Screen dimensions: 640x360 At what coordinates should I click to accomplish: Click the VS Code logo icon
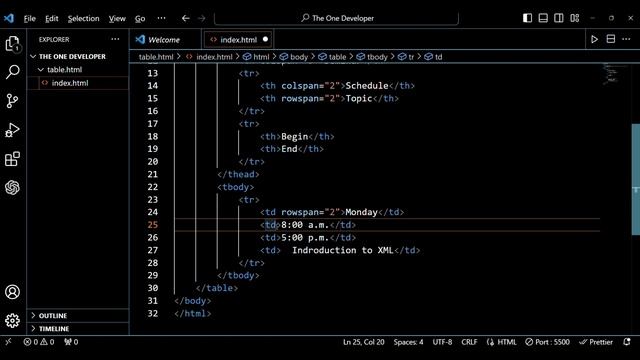click(x=9, y=18)
